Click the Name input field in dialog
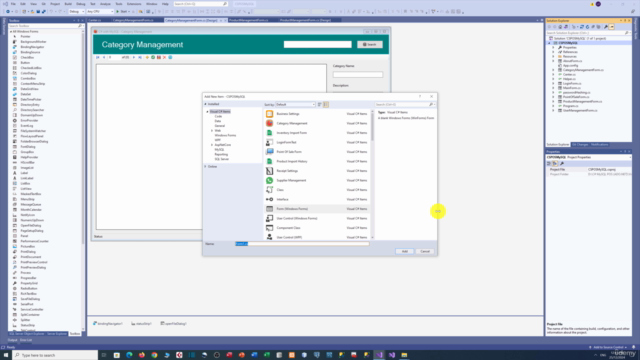This screenshot has height=360, width=640. coord(302,244)
